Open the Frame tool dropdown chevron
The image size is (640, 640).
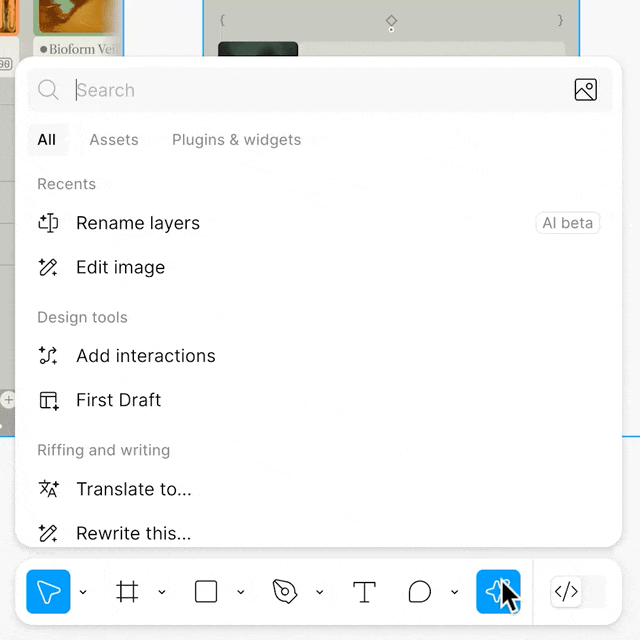162,592
